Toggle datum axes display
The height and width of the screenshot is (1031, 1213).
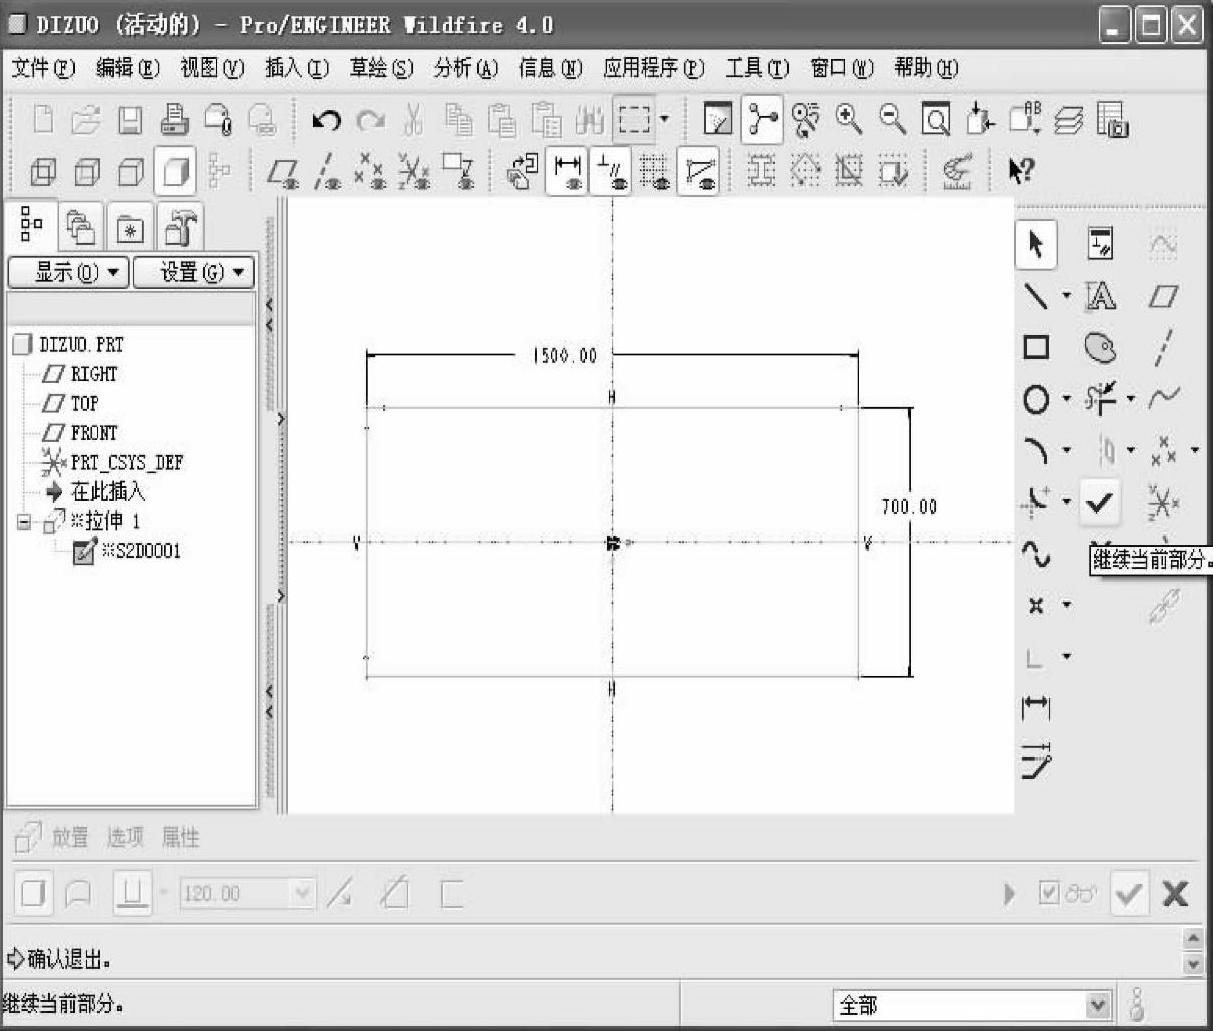tap(328, 172)
